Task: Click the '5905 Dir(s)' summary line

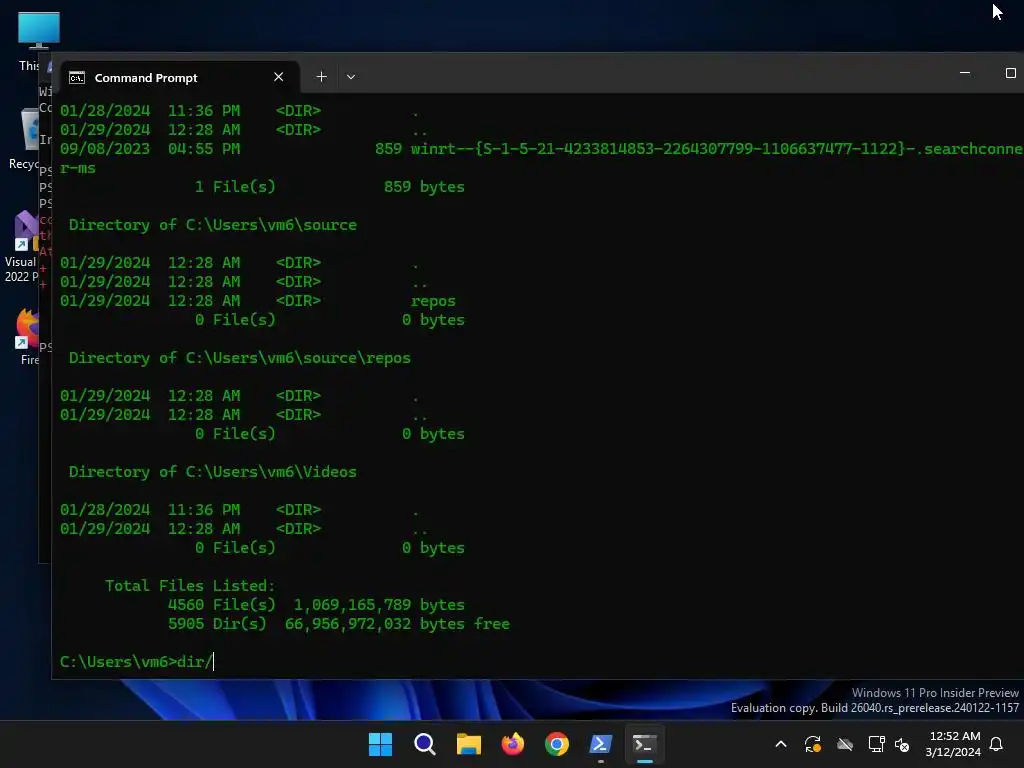Action: click(x=338, y=624)
